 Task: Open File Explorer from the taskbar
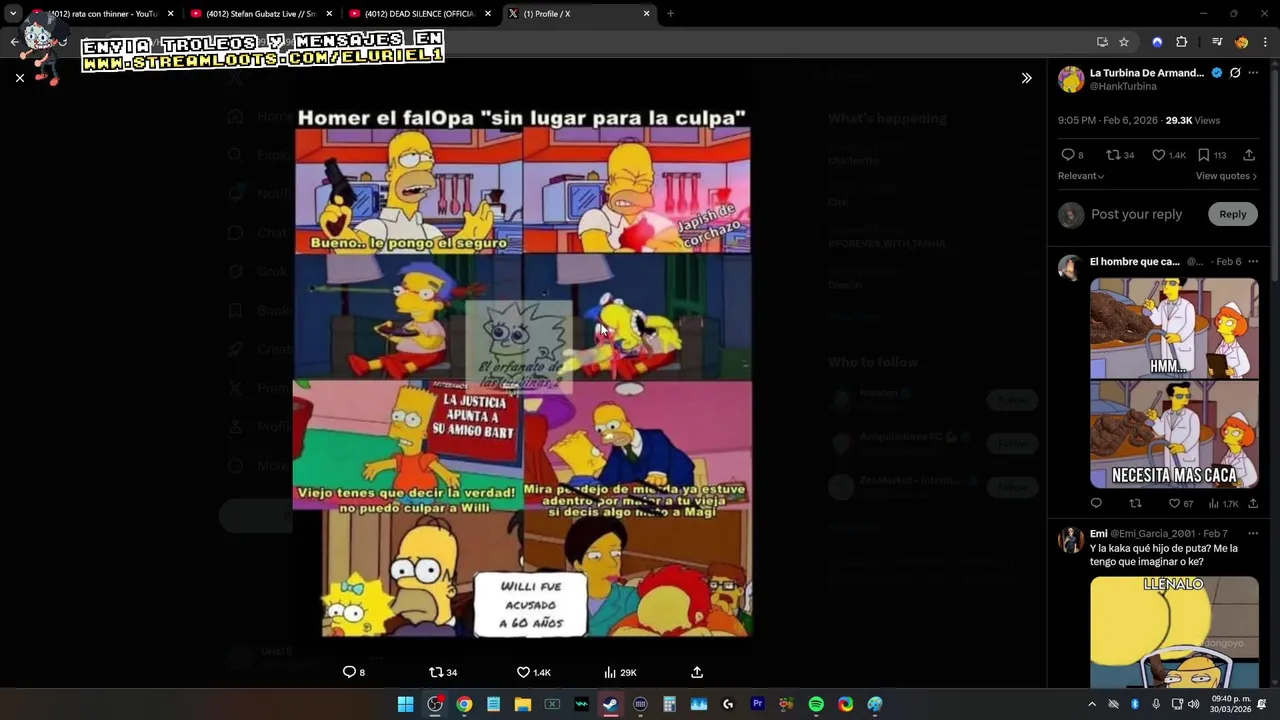pos(523,704)
